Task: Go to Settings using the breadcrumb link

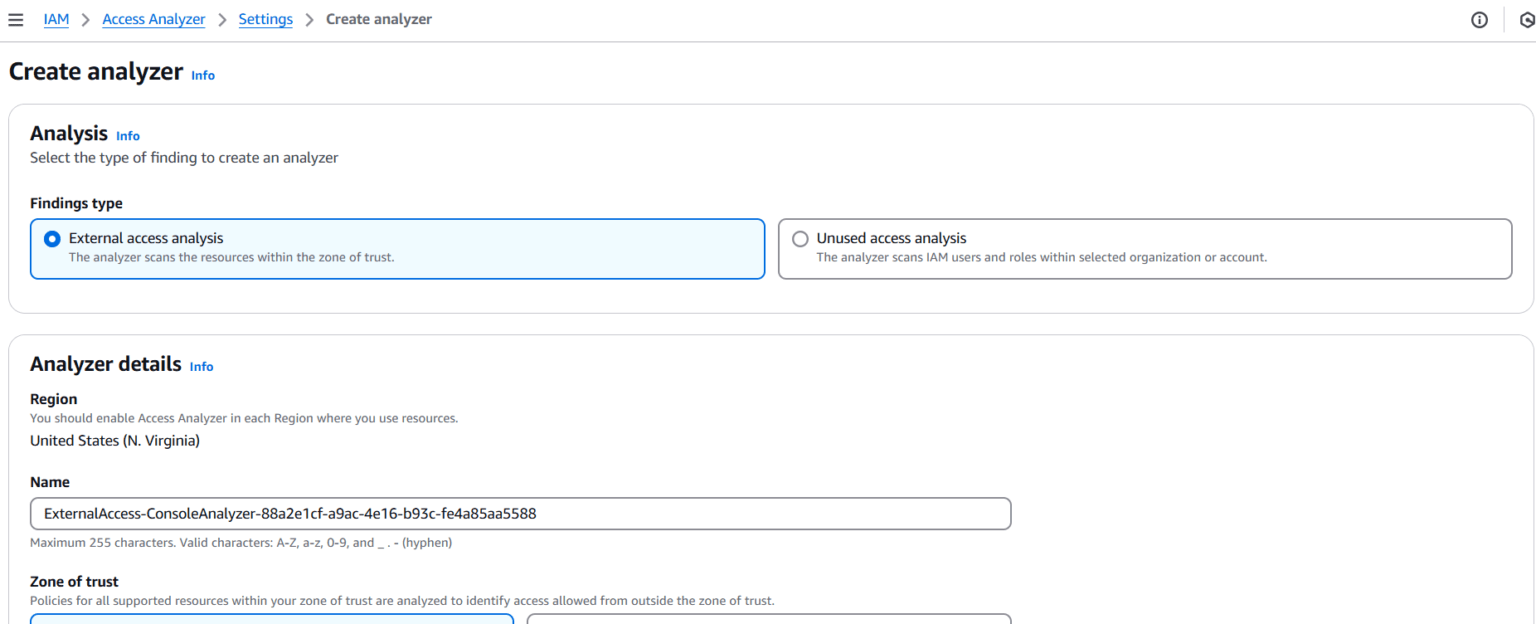Action: click(265, 19)
